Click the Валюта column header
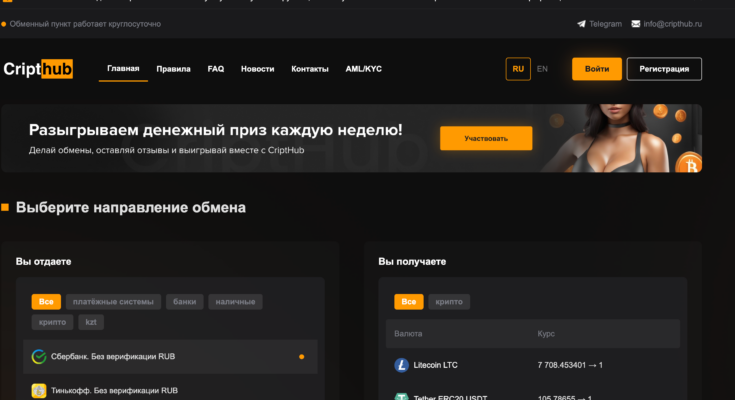The width and height of the screenshot is (735, 400). click(408, 334)
